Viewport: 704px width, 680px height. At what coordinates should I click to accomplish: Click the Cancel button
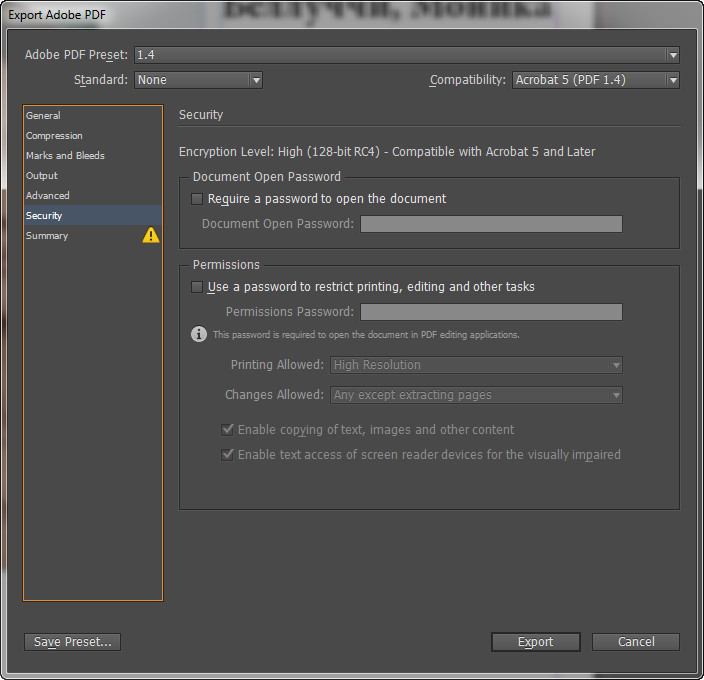[636, 642]
